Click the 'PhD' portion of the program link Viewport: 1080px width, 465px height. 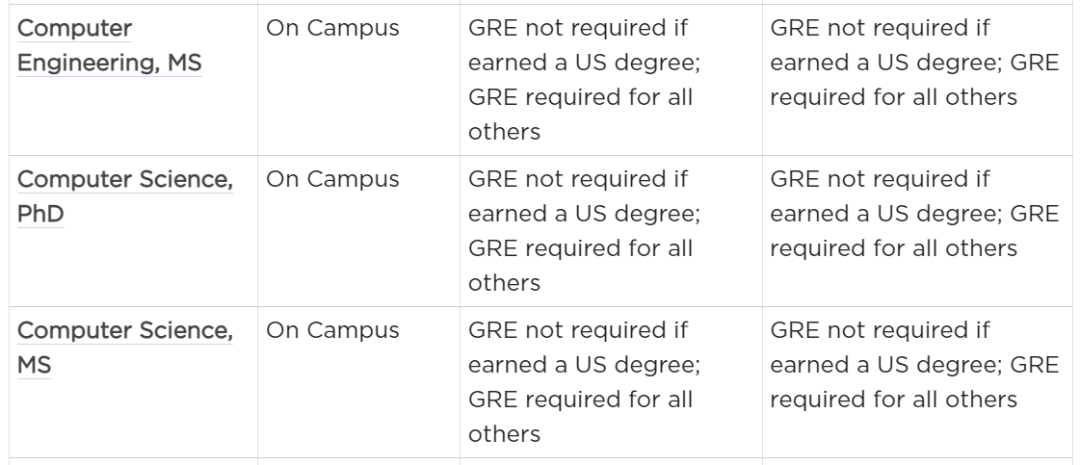[41, 214]
